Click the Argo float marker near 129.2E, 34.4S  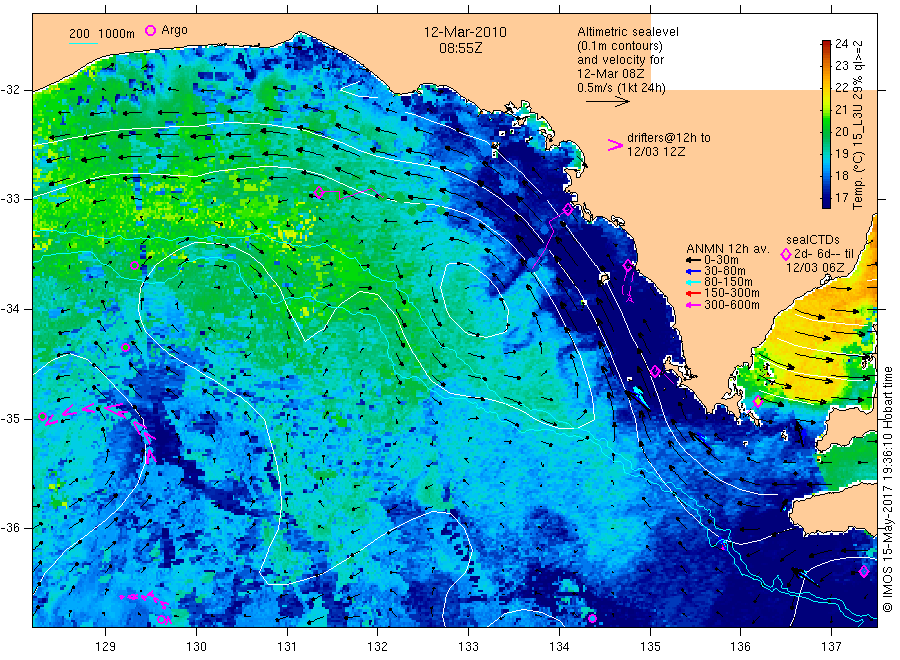tap(126, 347)
